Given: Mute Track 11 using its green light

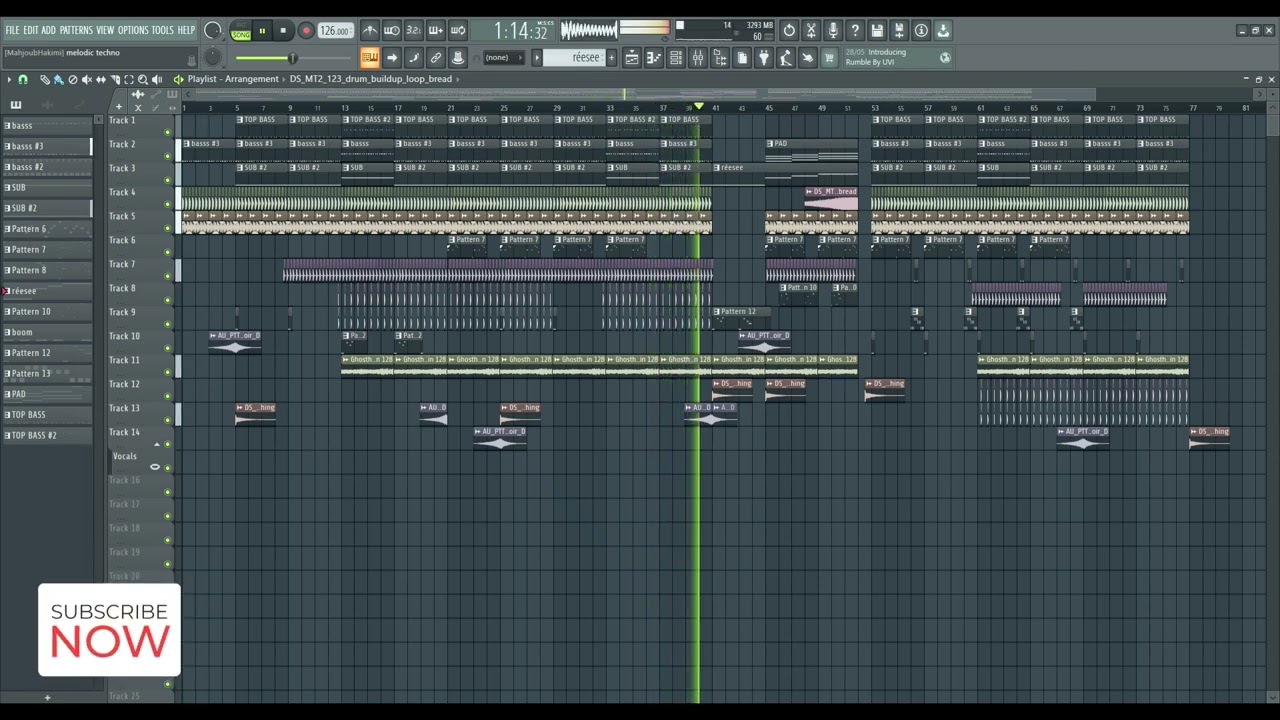Looking at the screenshot, I should (167, 372).
